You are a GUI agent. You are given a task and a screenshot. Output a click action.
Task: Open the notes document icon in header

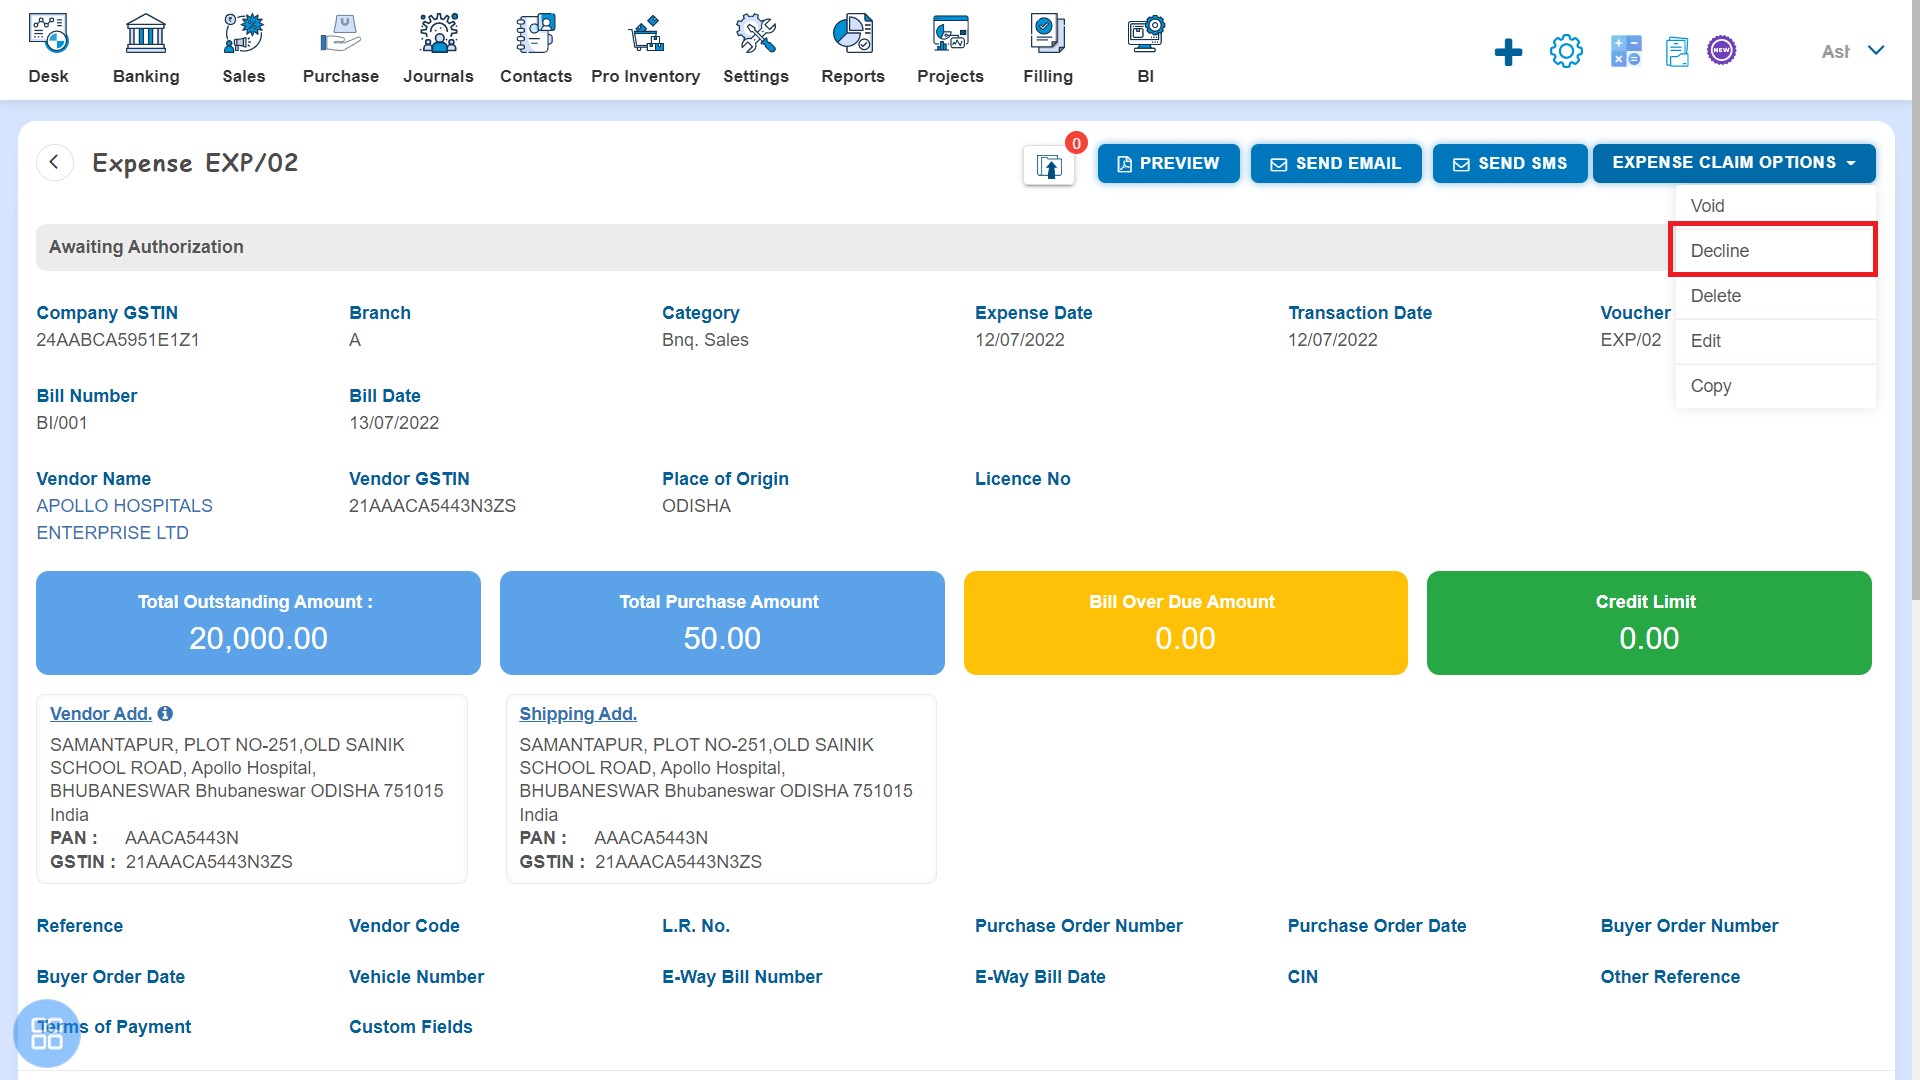tap(1677, 51)
